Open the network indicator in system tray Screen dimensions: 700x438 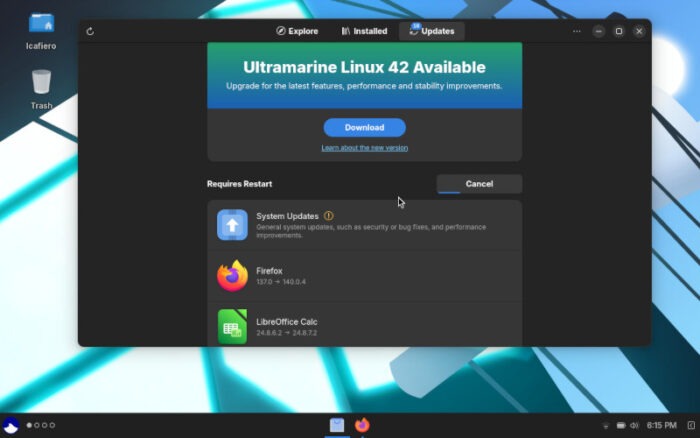click(x=605, y=426)
